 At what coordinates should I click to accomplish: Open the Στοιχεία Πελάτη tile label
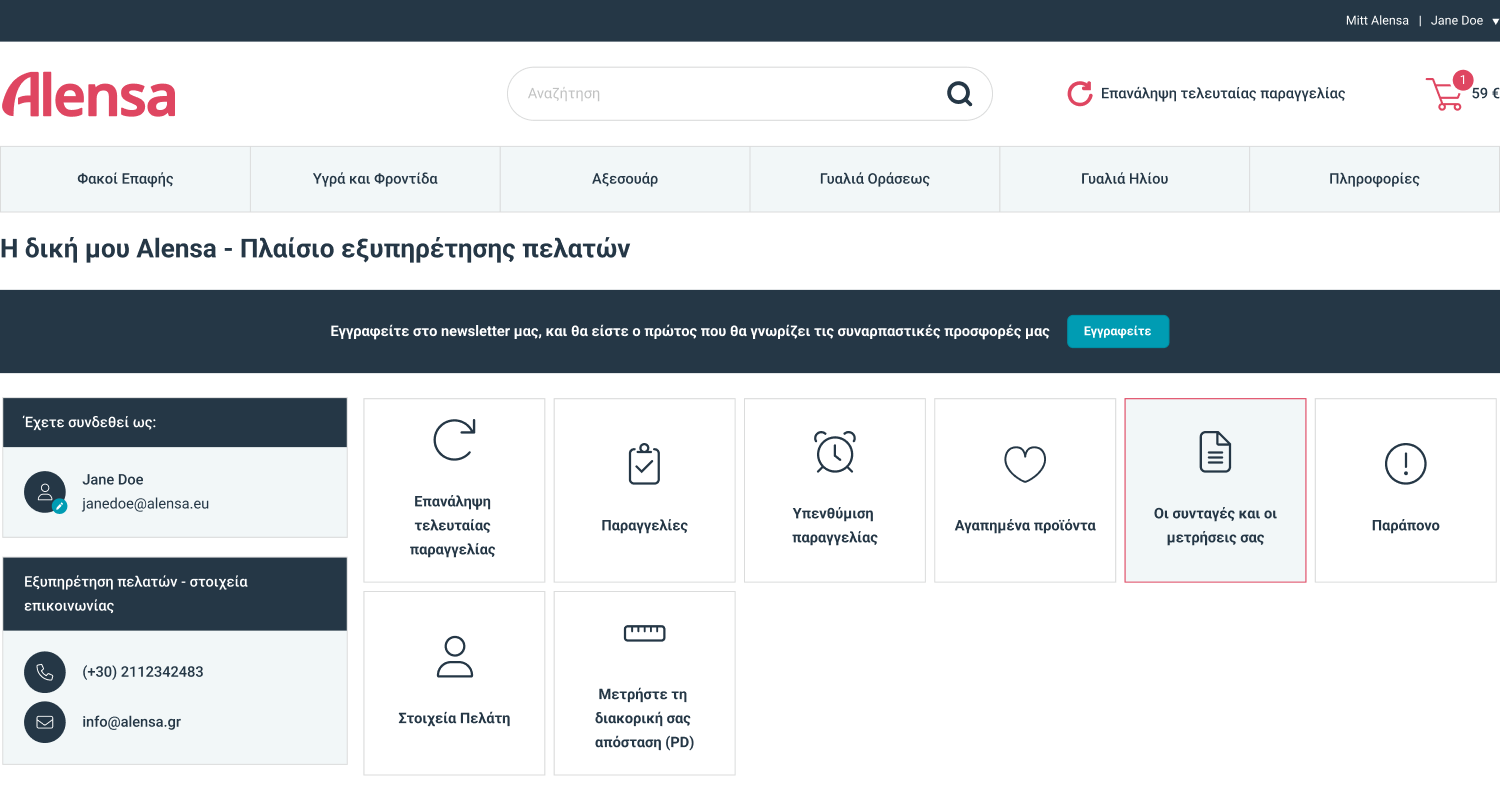454,719
